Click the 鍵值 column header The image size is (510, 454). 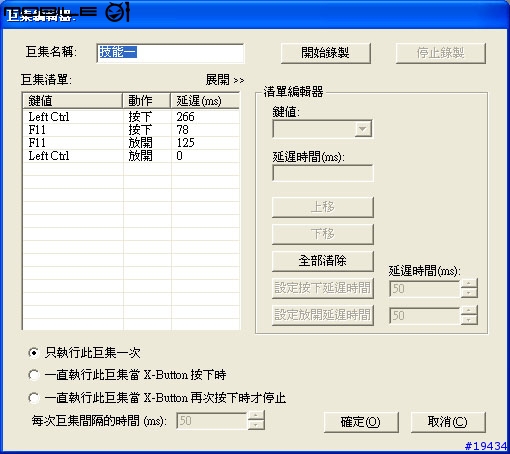72,100
